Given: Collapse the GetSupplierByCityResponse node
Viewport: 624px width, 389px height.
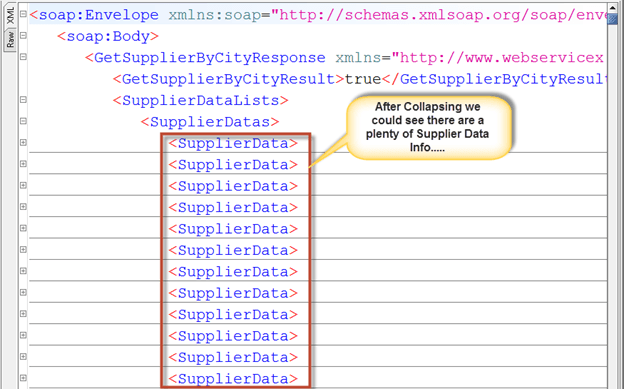Looking at the screenshot, I should point(23,57).
